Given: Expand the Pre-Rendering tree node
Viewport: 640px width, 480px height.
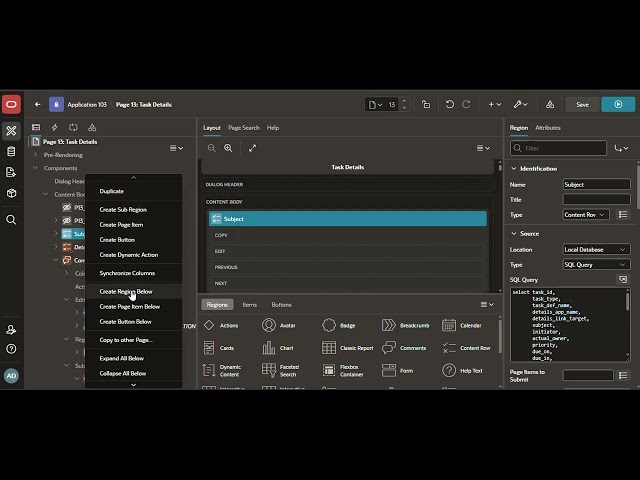Looking at the screenshot, I should click(35, 155).
